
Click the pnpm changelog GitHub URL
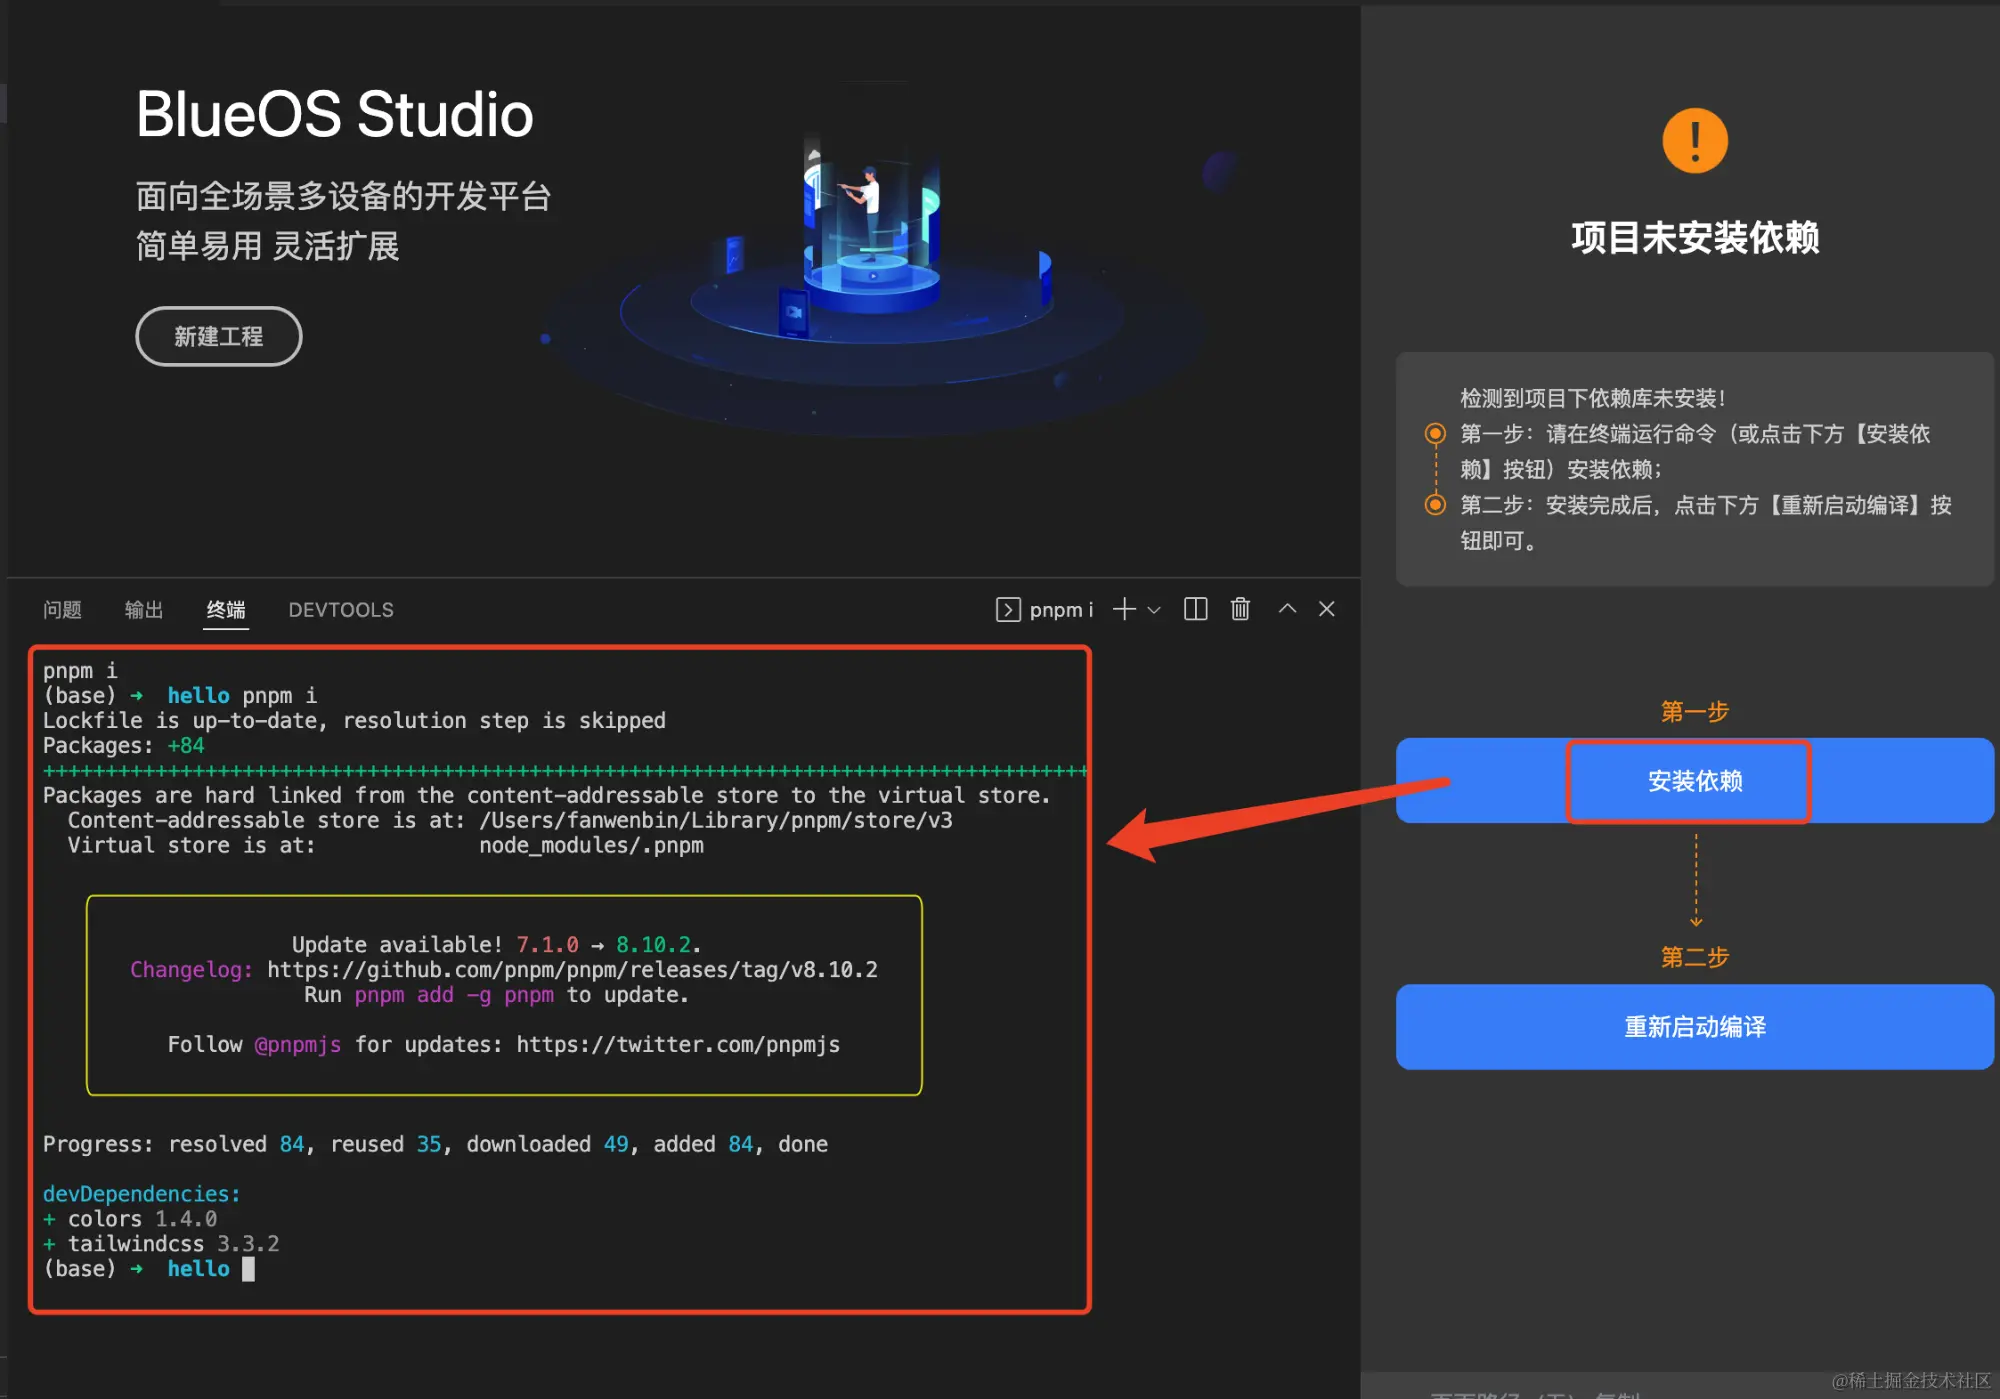(x=572, y=970)
